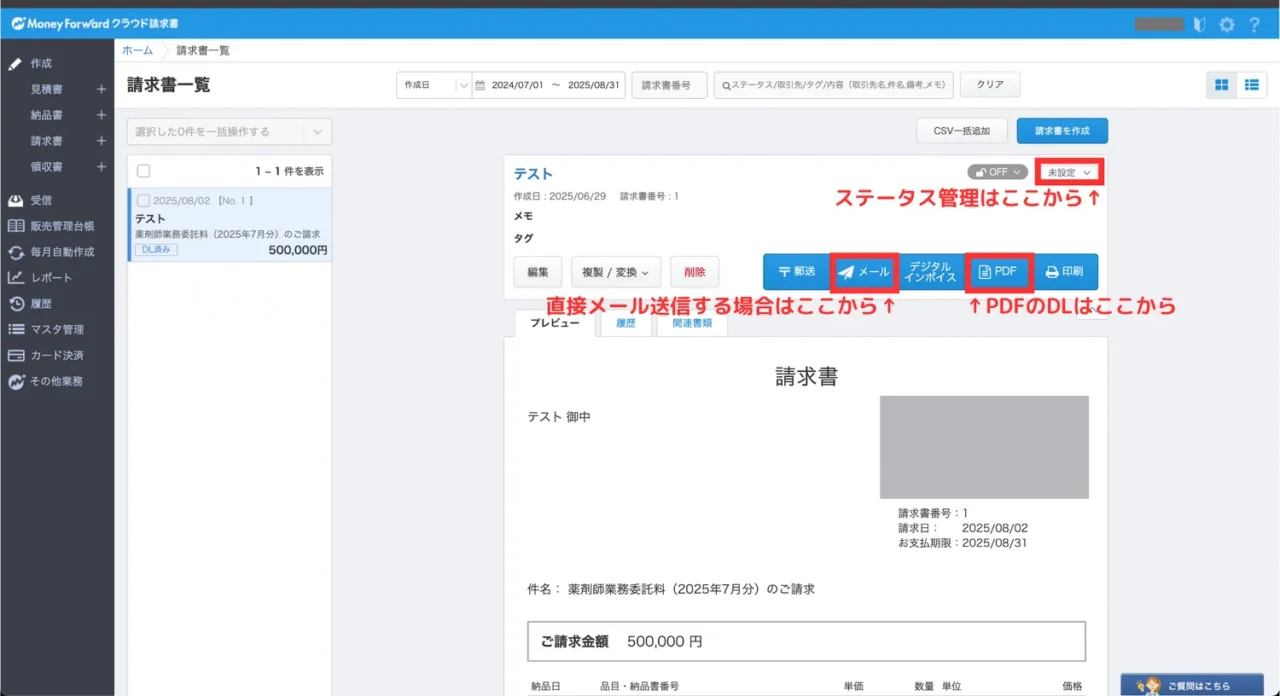Check the 2025/08/02 invoice row checkbox
The width and height of the screenshot is (1280, 696).
(143, 201)
